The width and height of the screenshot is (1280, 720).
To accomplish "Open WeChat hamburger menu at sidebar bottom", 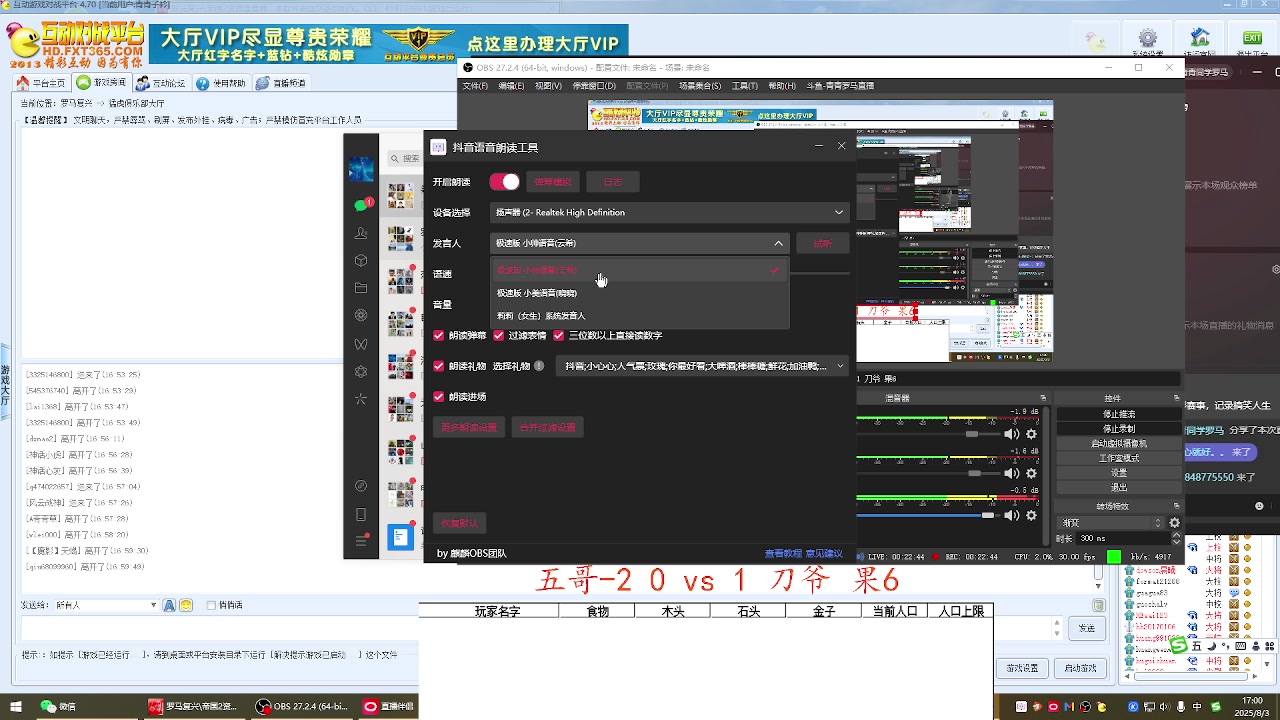I will tap(361, 542).
